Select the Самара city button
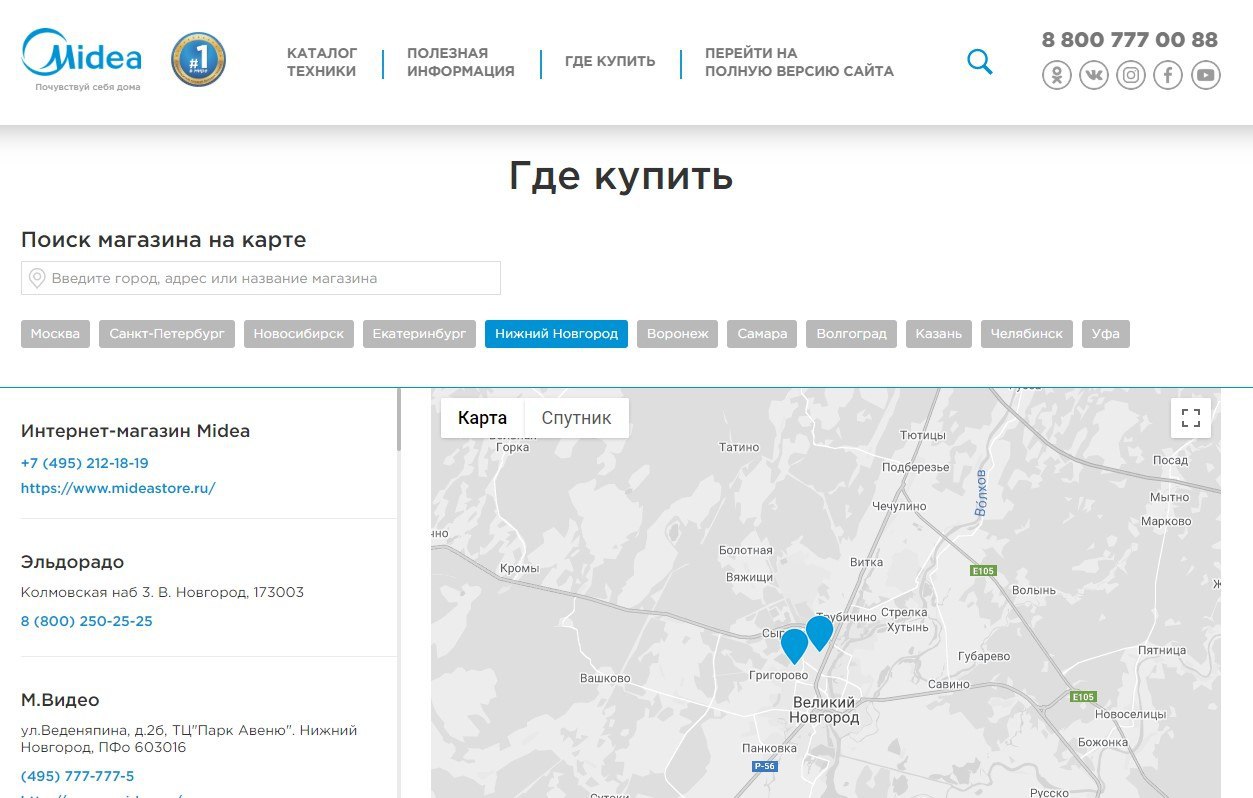 [762, 334]
